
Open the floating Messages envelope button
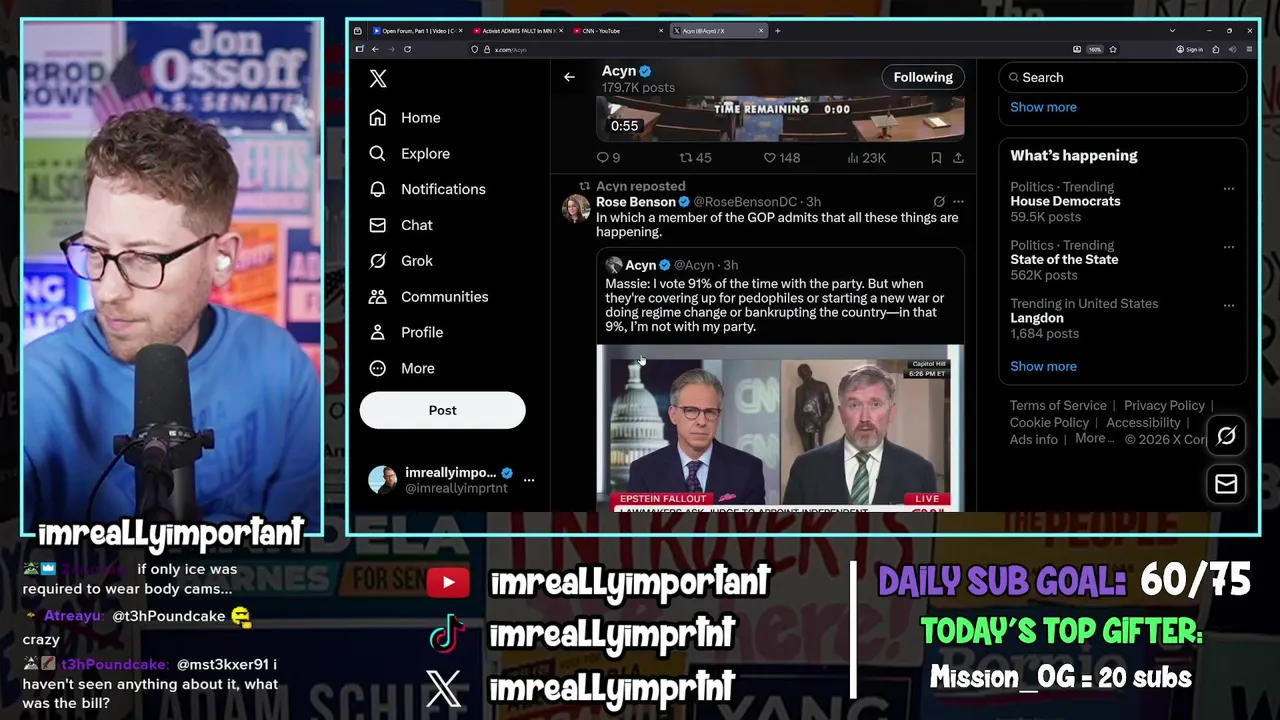pyautogui.click(x=1226, y=484)
